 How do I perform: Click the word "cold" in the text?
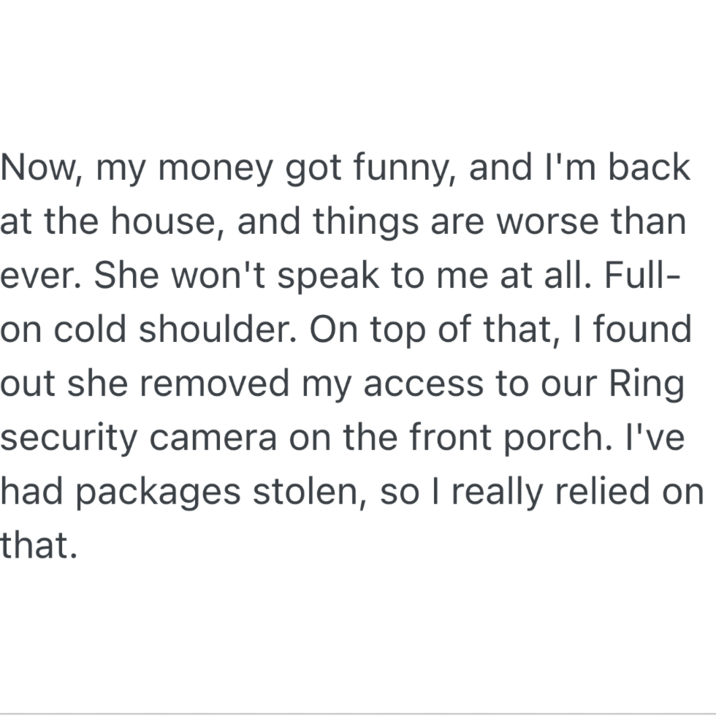pos(90,329)
